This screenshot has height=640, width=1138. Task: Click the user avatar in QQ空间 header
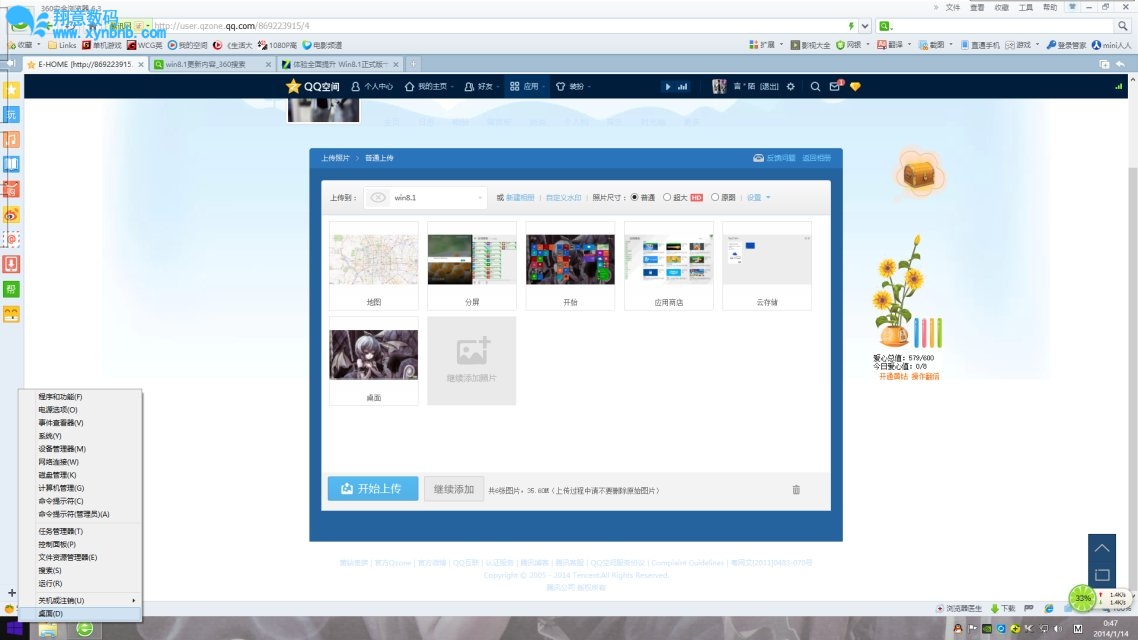(x=719, y=86)
